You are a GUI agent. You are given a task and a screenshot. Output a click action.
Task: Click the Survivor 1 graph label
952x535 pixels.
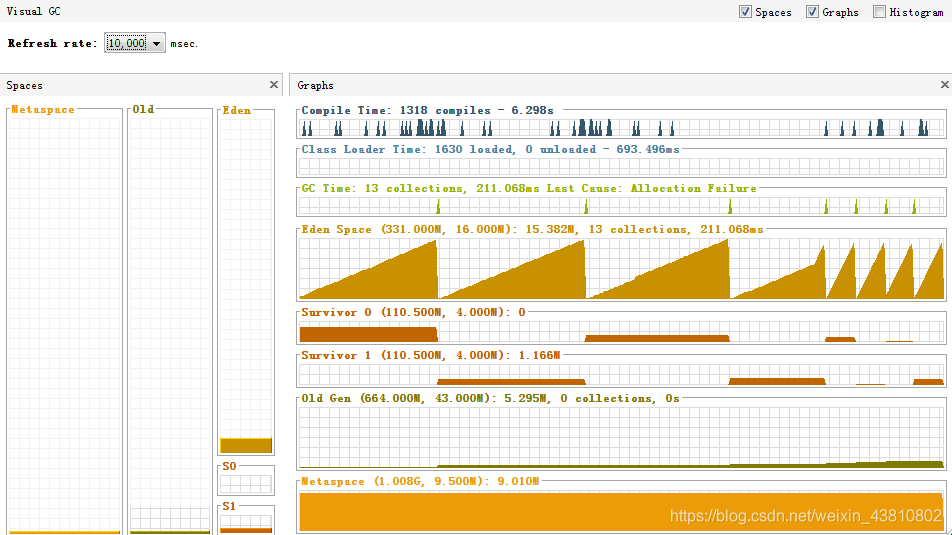430,355
